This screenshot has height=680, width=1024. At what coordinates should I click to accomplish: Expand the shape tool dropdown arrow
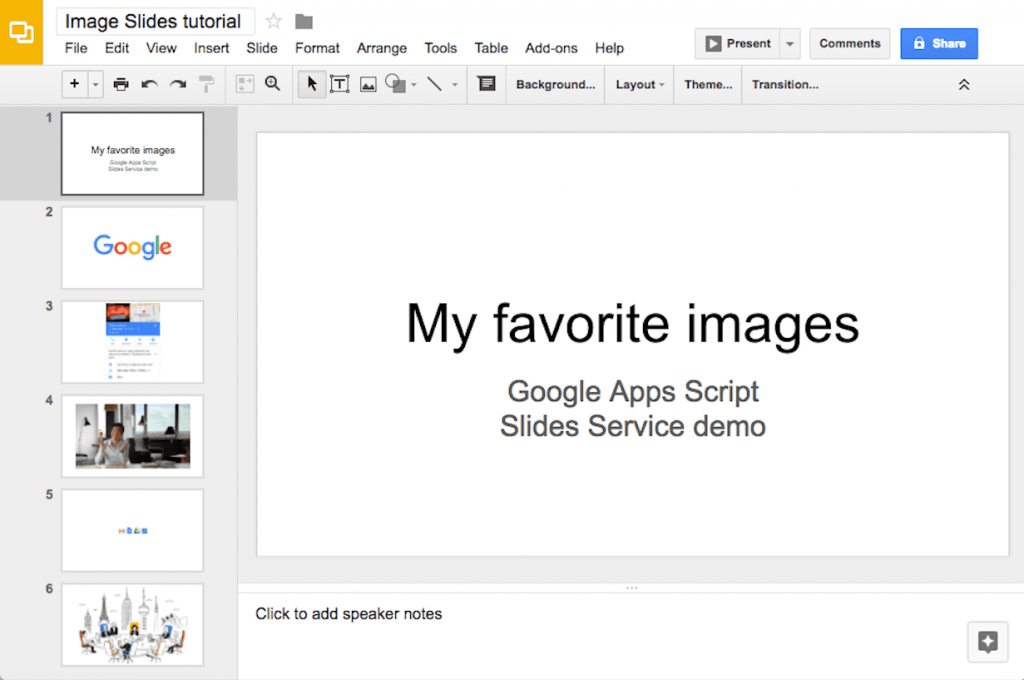coord(414,84)
